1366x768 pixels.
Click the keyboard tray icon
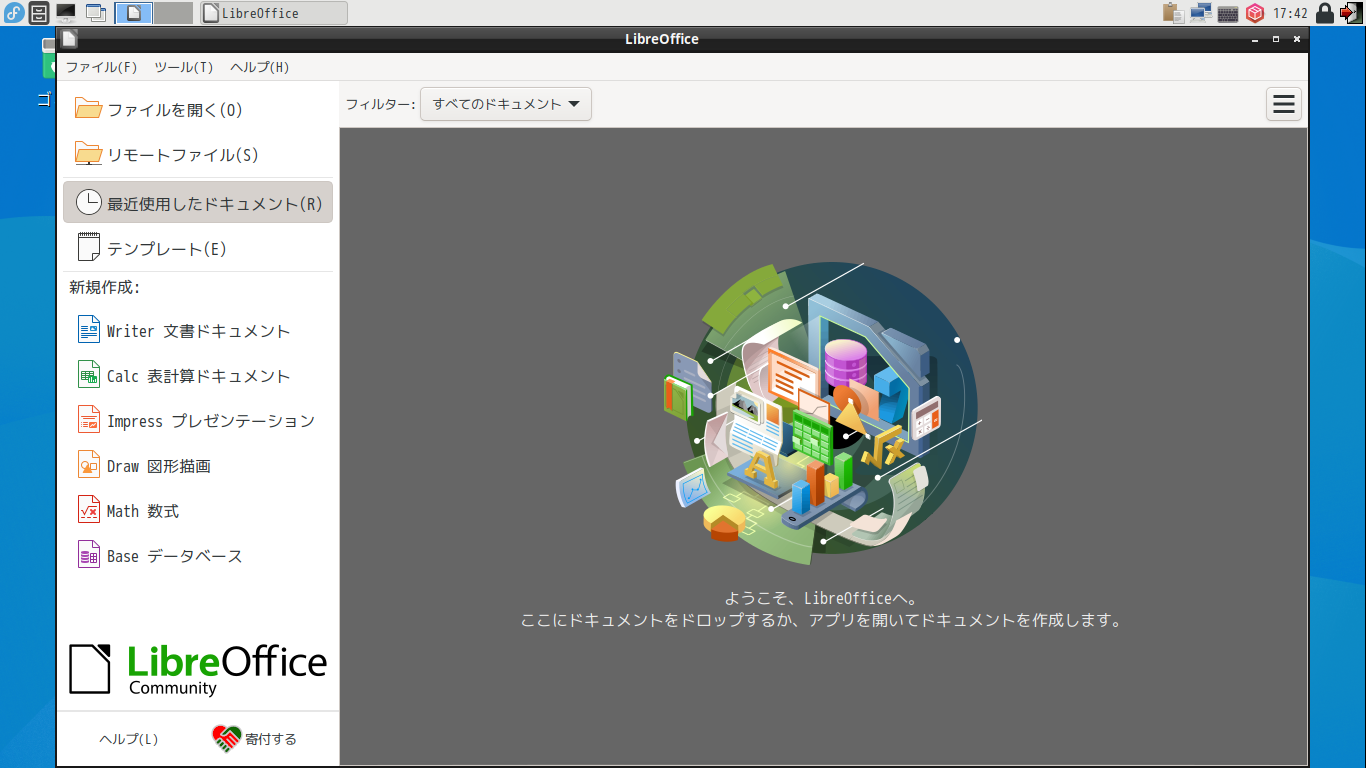1228,13
